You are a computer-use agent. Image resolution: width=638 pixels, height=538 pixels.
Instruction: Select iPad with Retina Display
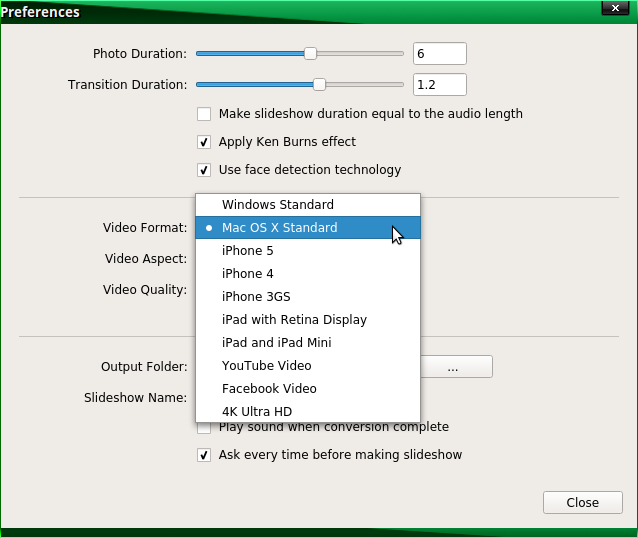(x=308, y=319)
